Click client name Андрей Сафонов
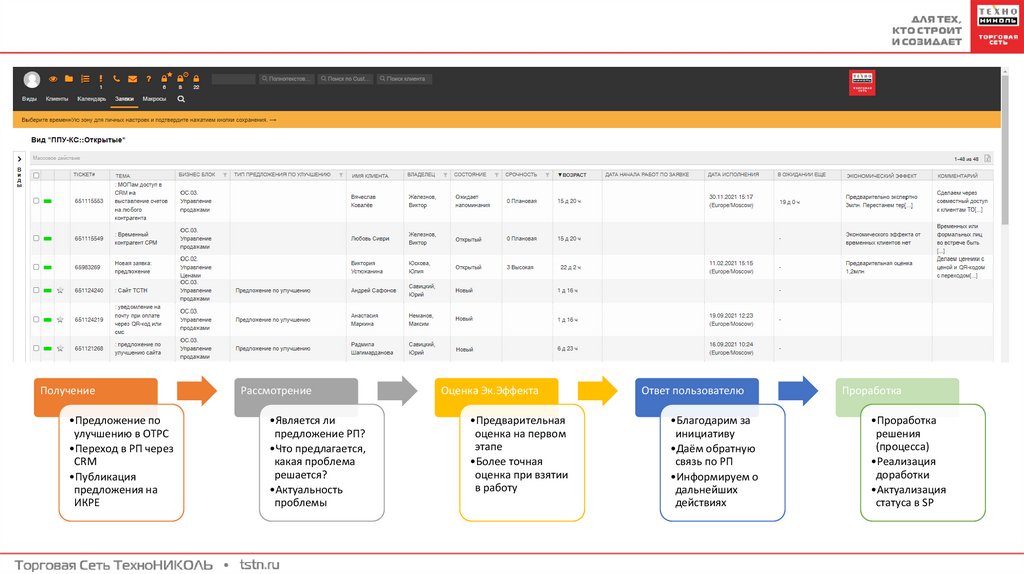Viewport: 1024px width, 574px height. click(374, 290)
